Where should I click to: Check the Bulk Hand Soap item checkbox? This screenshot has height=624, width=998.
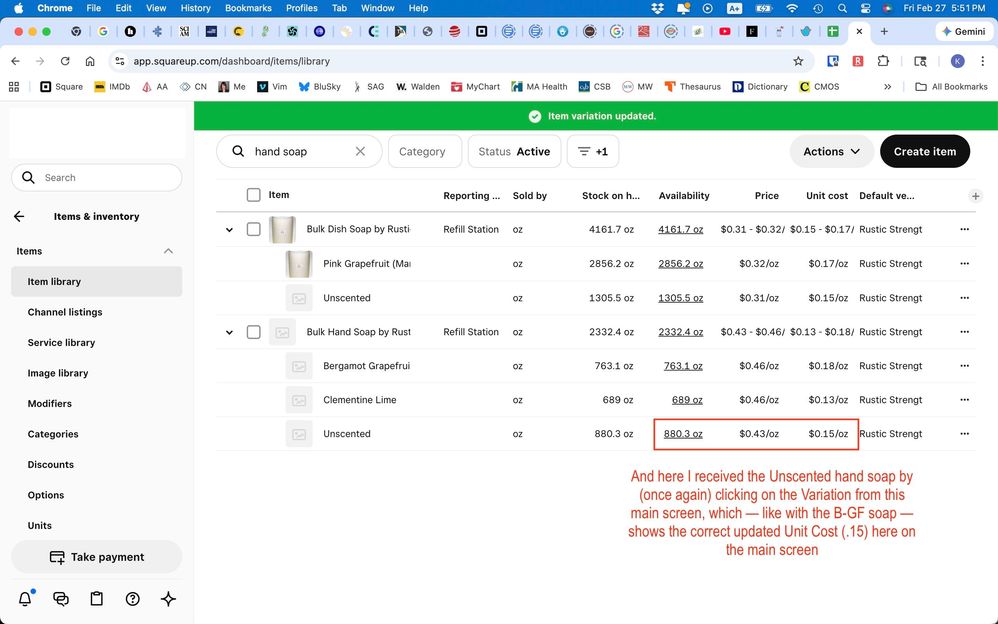pos(253,332)
